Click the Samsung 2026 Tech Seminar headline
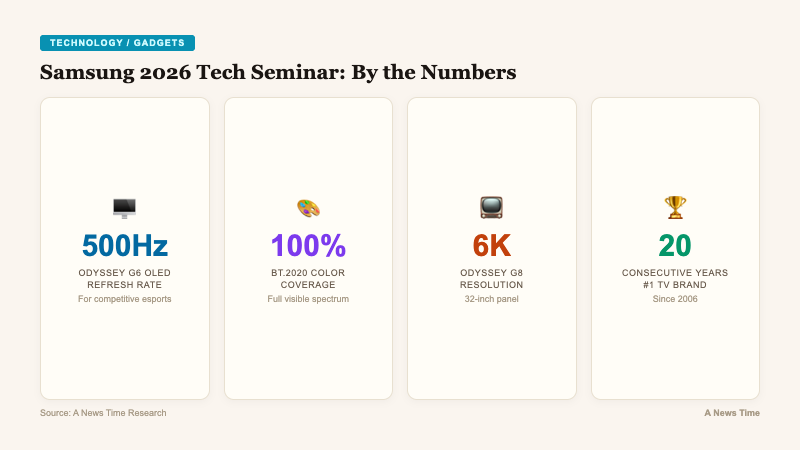Image resolution: width=800 pixels, height=450 pixels. click(x=278, y=72)
